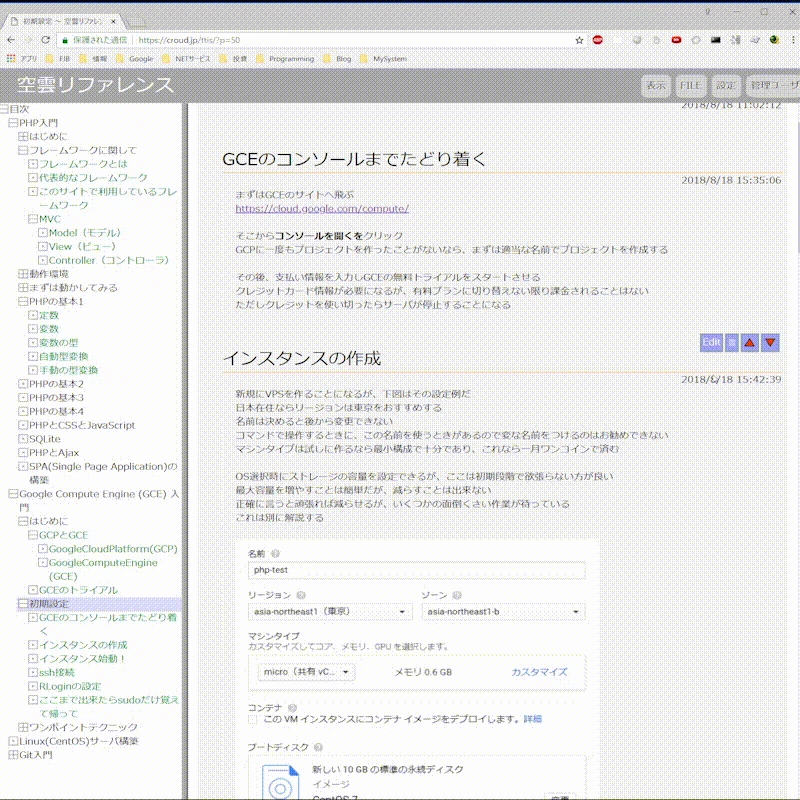Move the section up with the red up arrow

click(749, 342)
